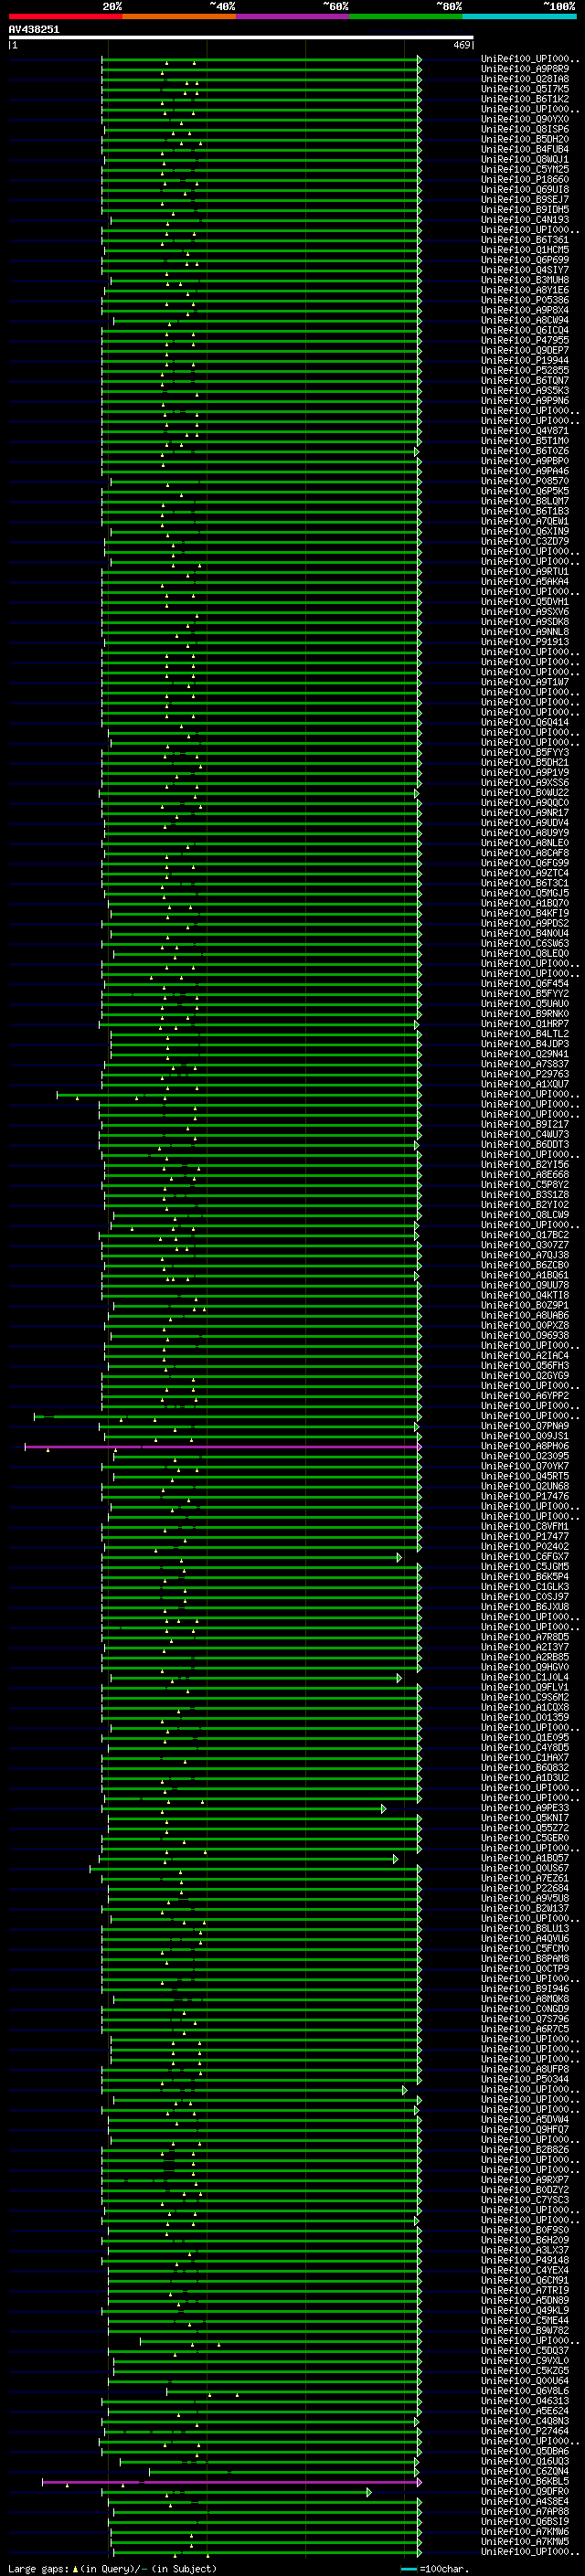Select hit UniRef100_A8Y1E6
The height and width of the screenshot is (2576, 585).
pyautogui.click(x=525, y=290)
